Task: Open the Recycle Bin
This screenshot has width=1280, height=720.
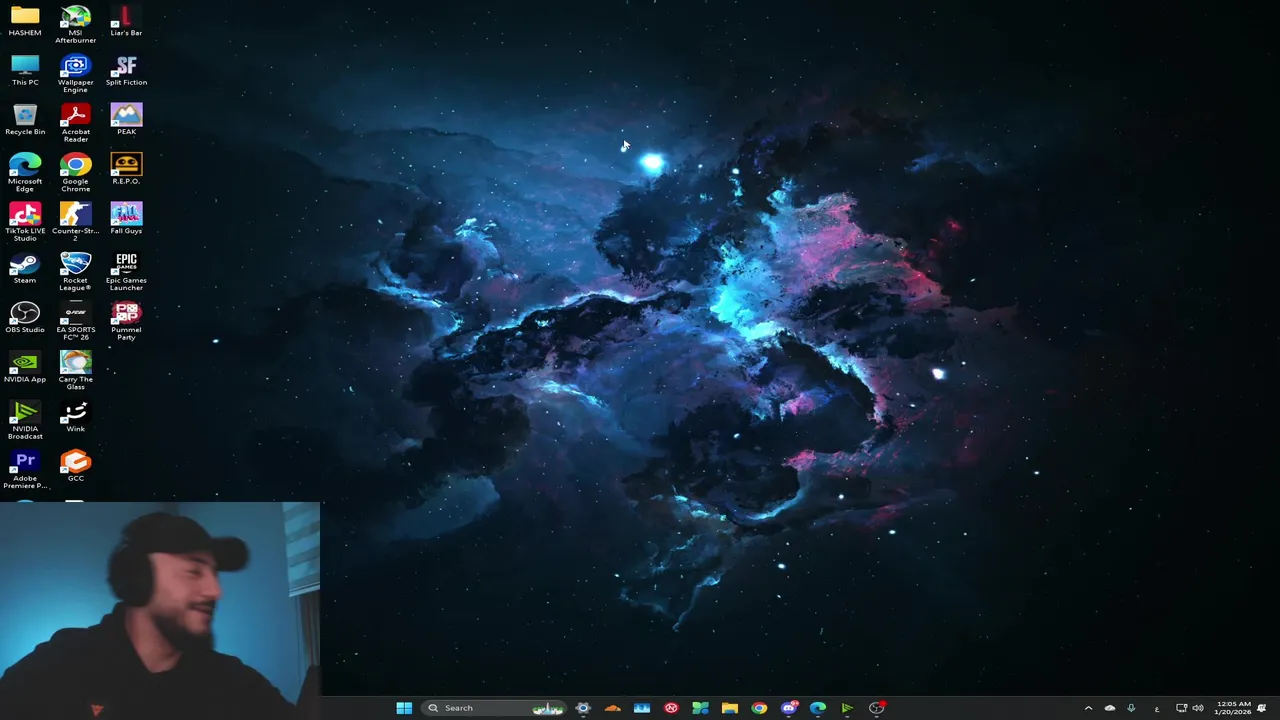Action: click(x=25, y=119)
